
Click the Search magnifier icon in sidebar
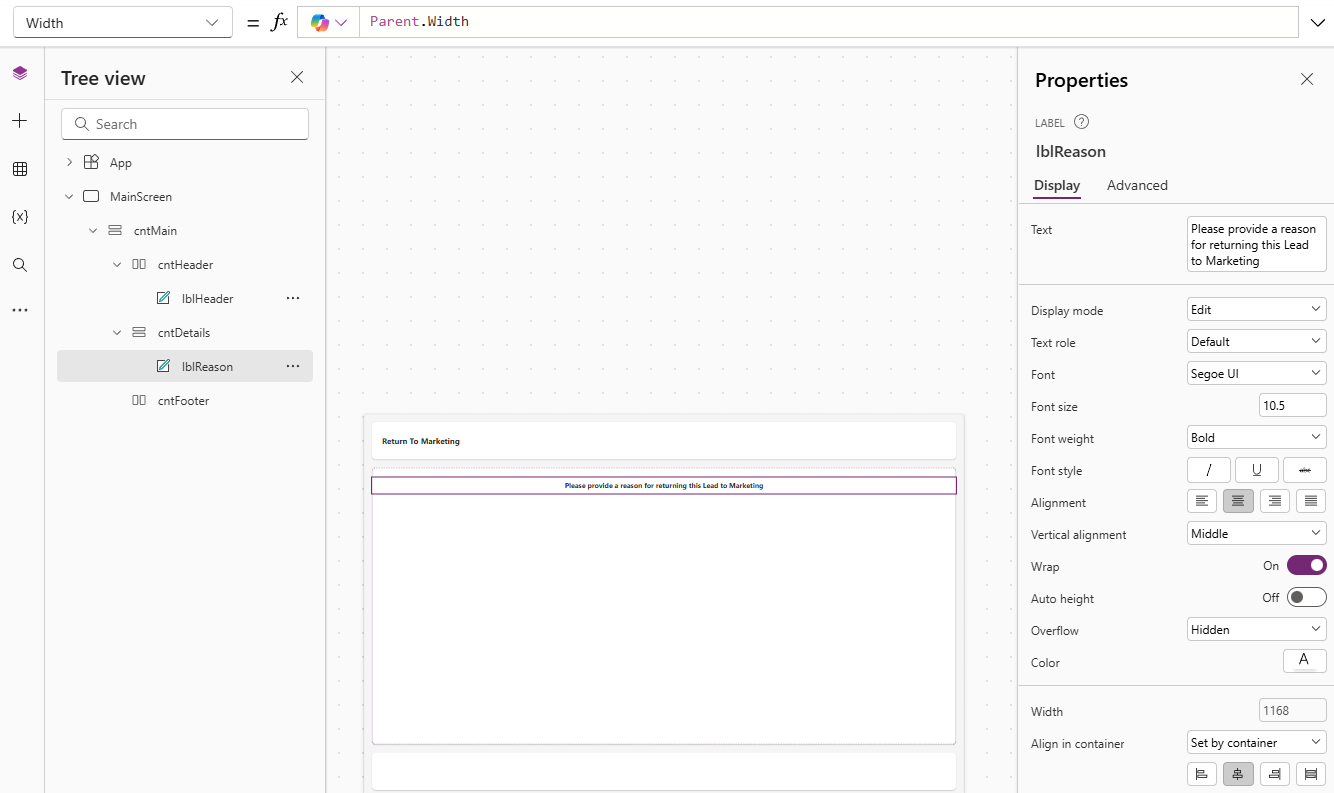point(20,265)
